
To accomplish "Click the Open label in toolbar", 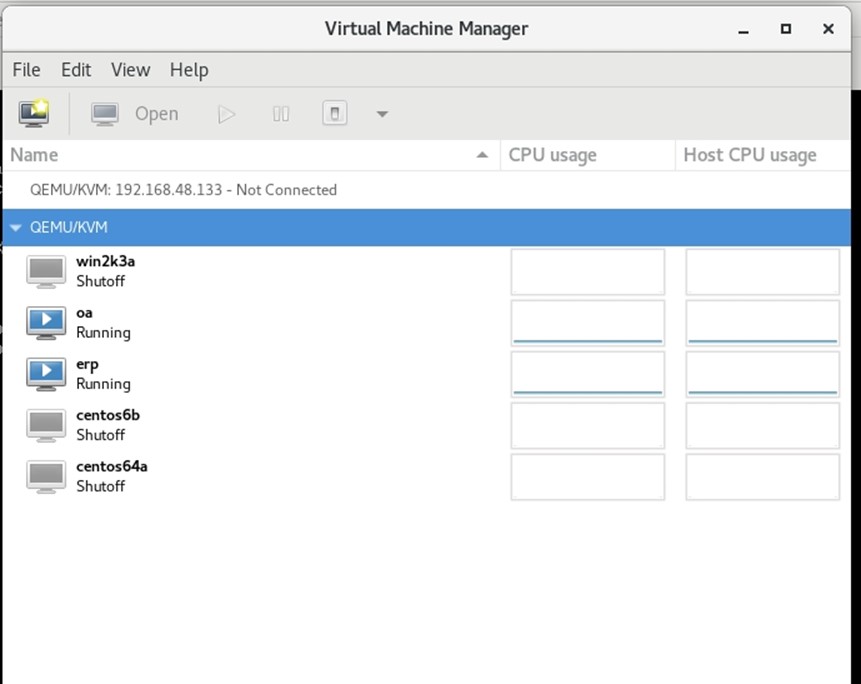I will coord(156,114).
